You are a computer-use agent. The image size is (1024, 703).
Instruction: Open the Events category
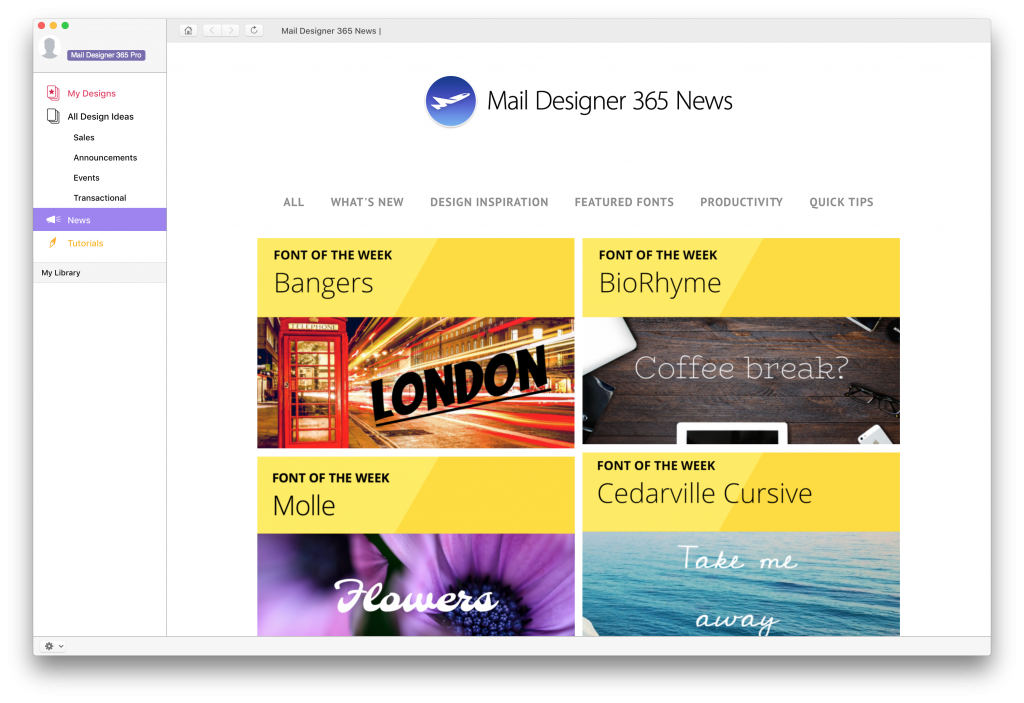(86, 178)
